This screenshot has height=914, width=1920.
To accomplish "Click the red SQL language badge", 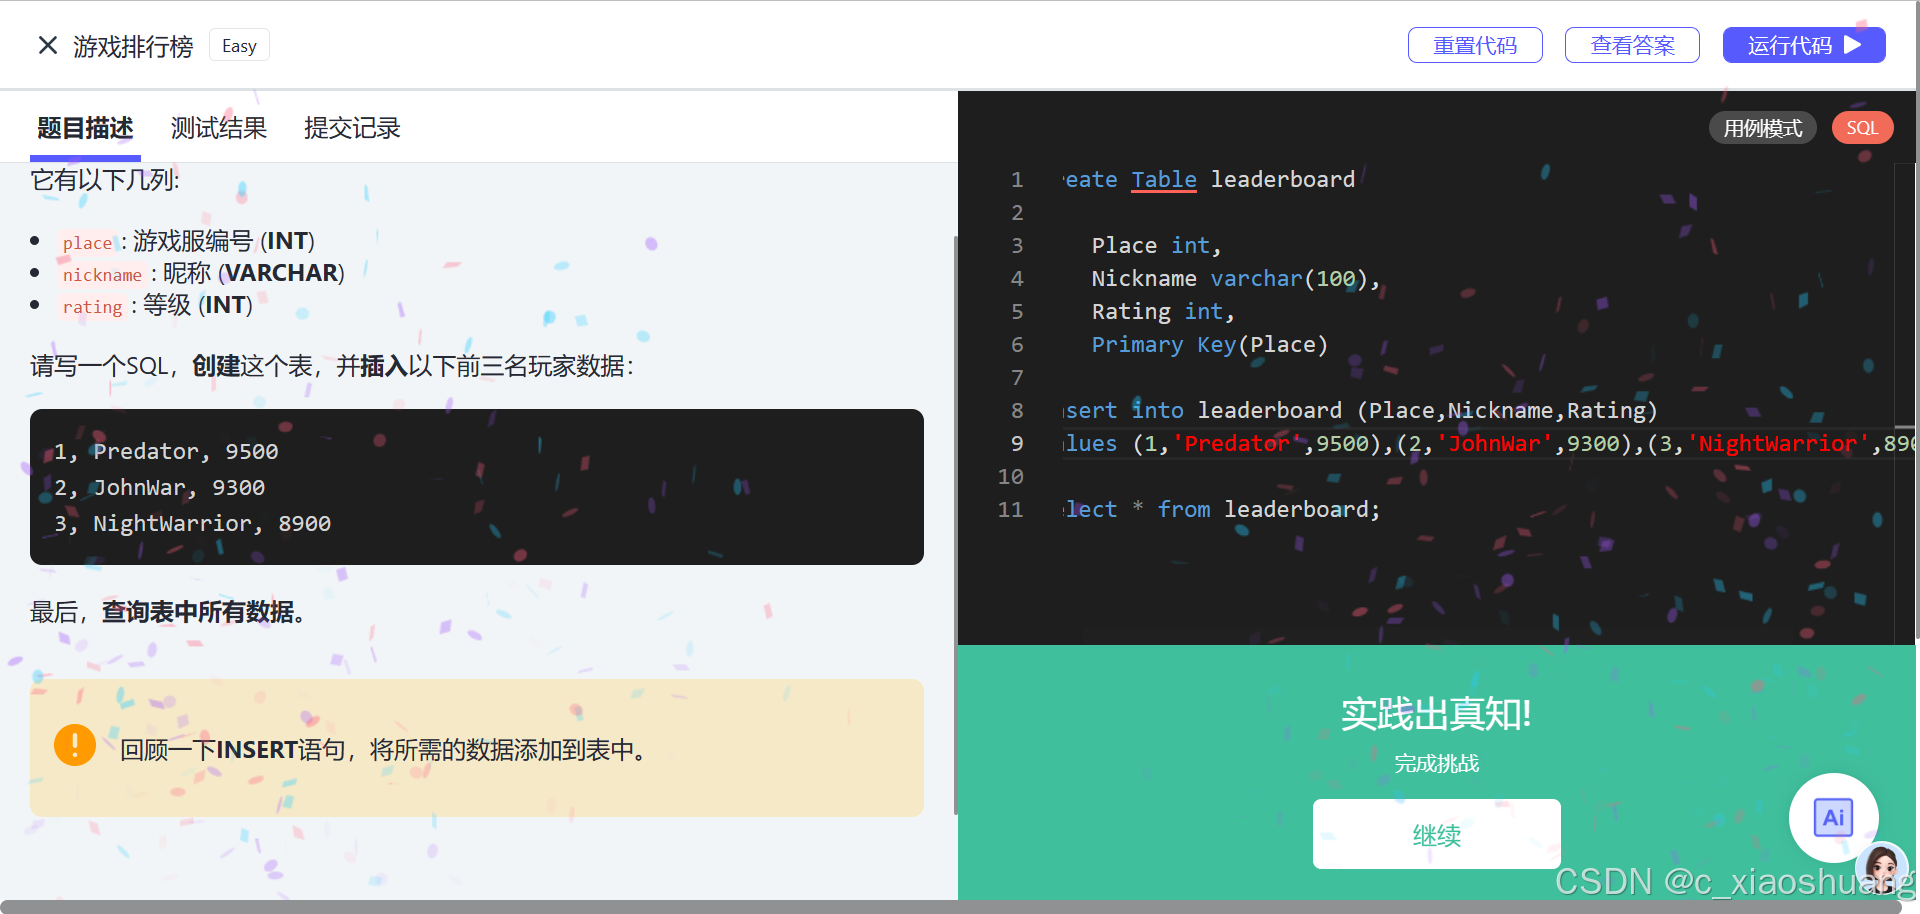I will pyautogui.click(x=1862, y=127).
